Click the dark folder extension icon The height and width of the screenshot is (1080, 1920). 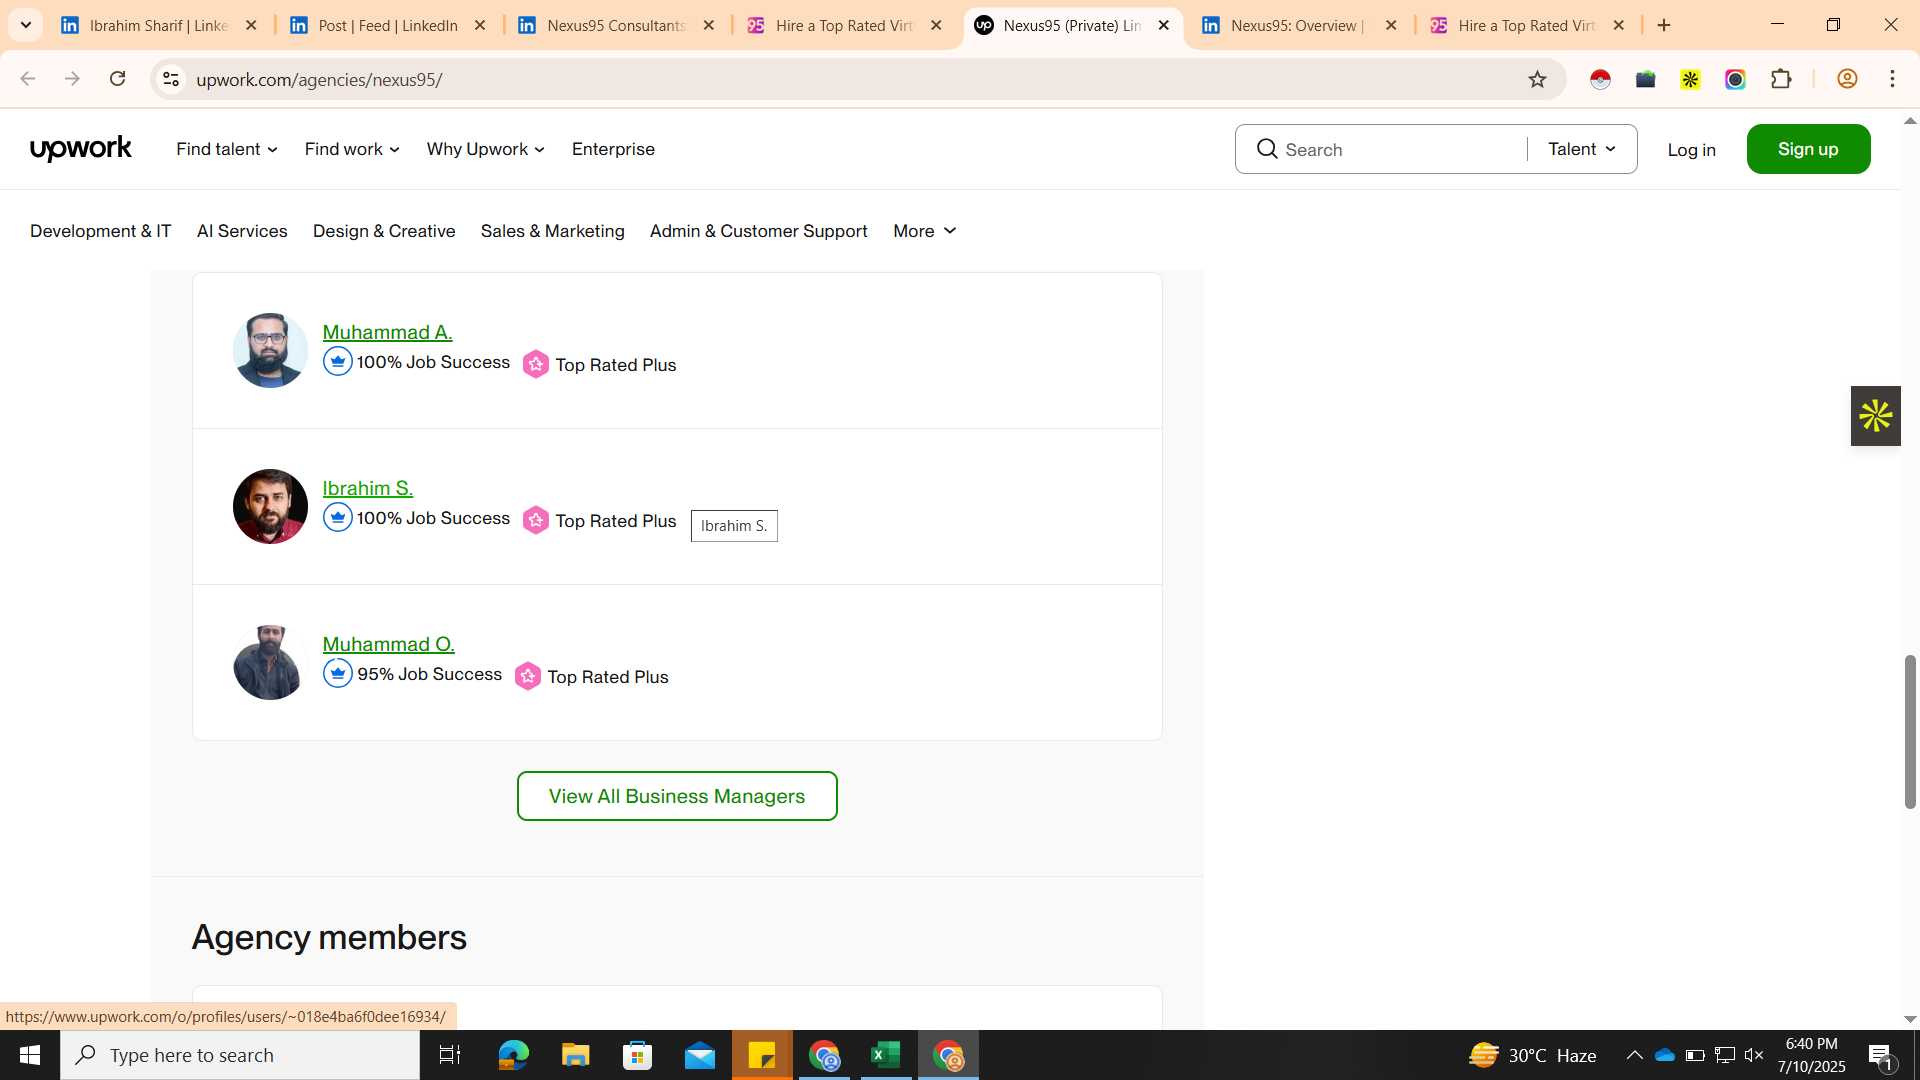click(1645, 79)
